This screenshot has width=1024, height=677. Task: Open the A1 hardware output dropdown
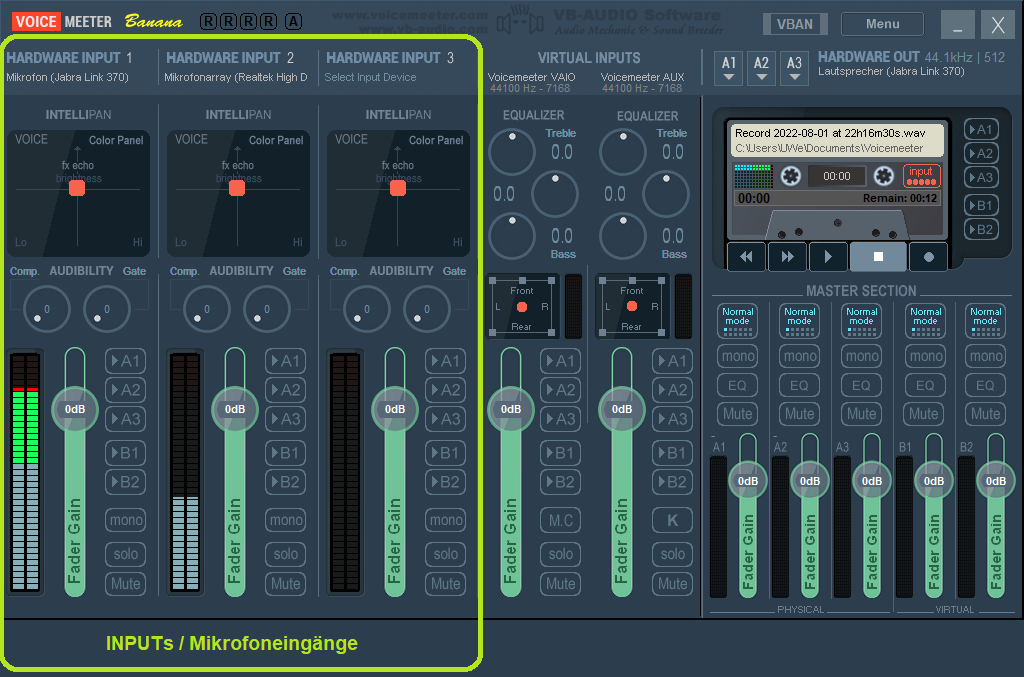(x=729, y=68)
